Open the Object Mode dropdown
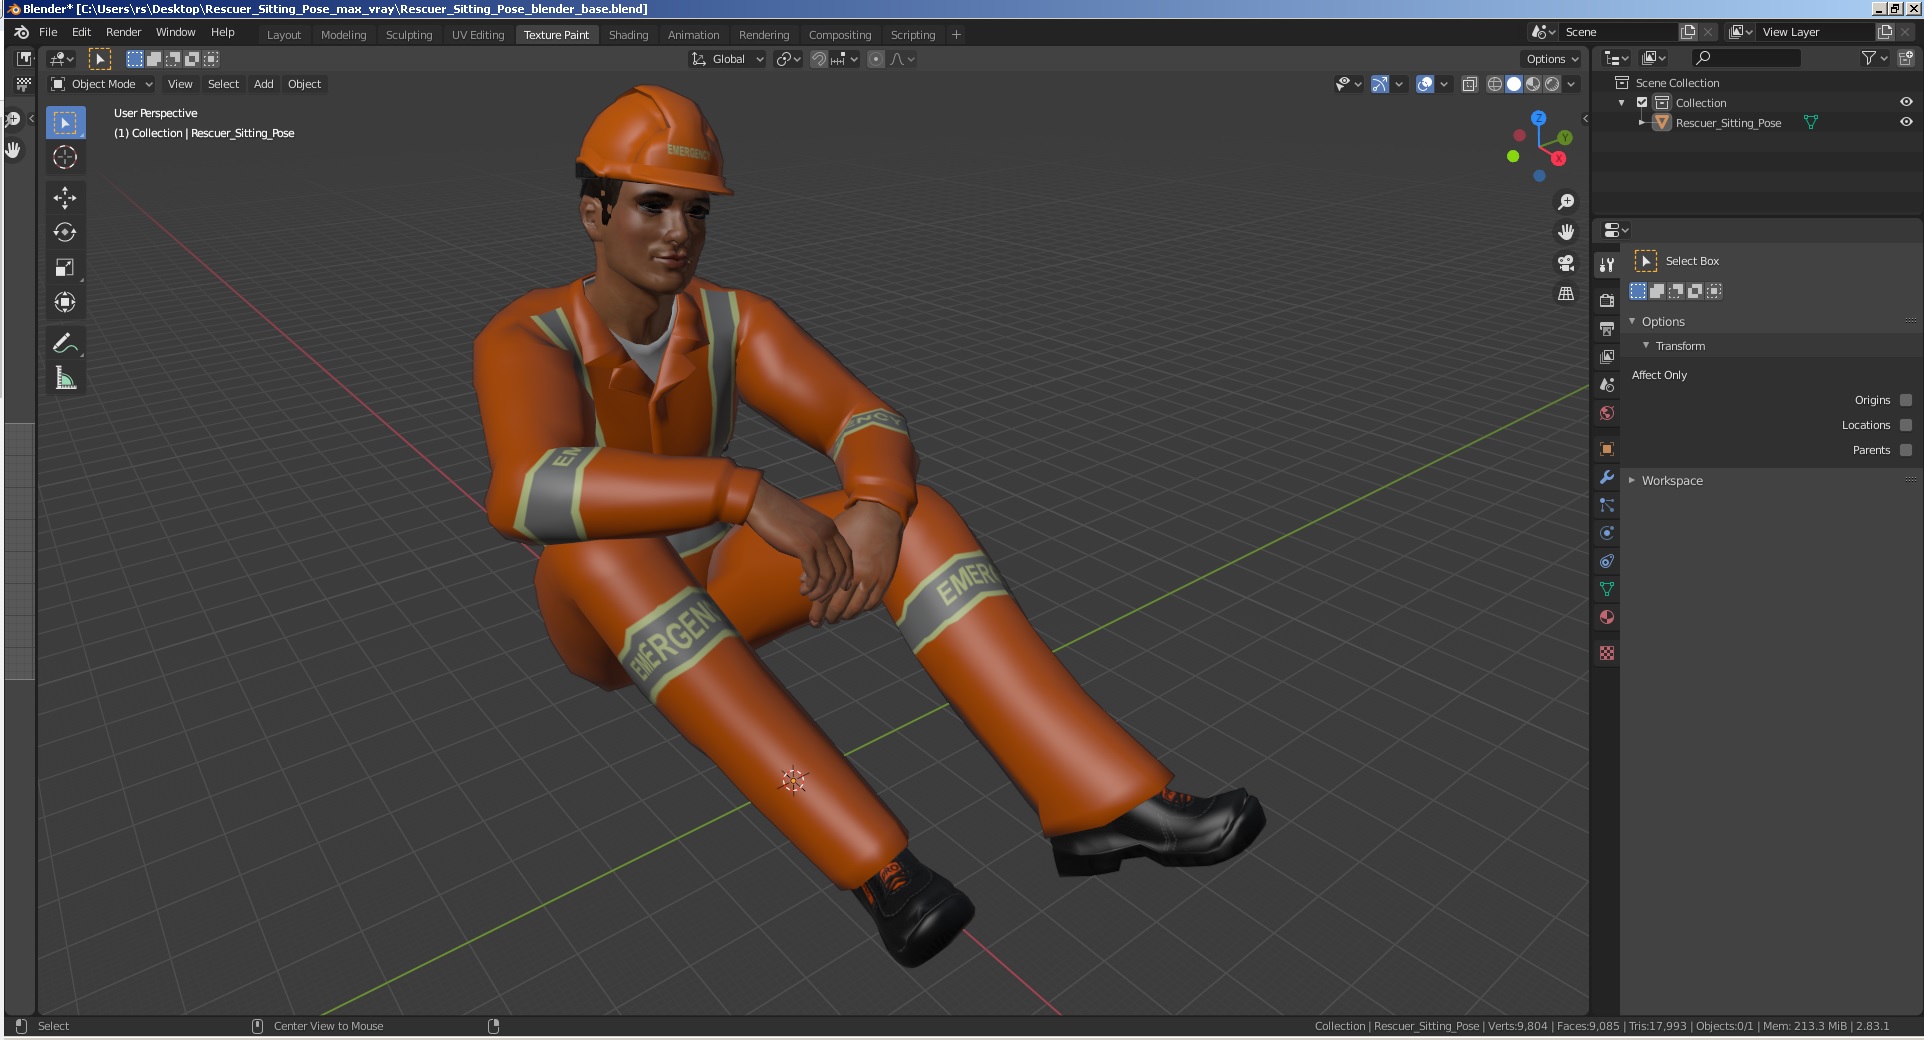The image size is (1924, 1040). [x=102, y=84]
